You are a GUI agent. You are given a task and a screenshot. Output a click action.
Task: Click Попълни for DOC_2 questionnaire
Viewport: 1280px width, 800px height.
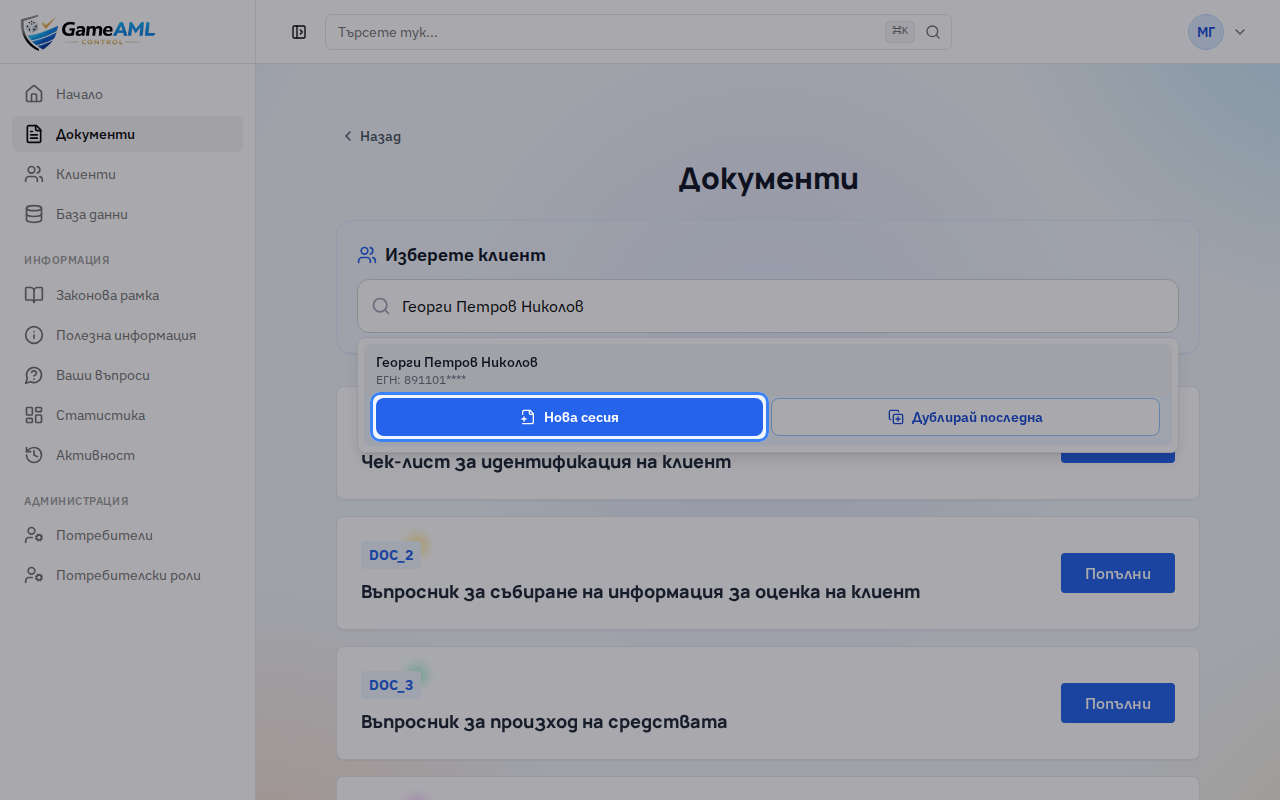(1117, 573)
